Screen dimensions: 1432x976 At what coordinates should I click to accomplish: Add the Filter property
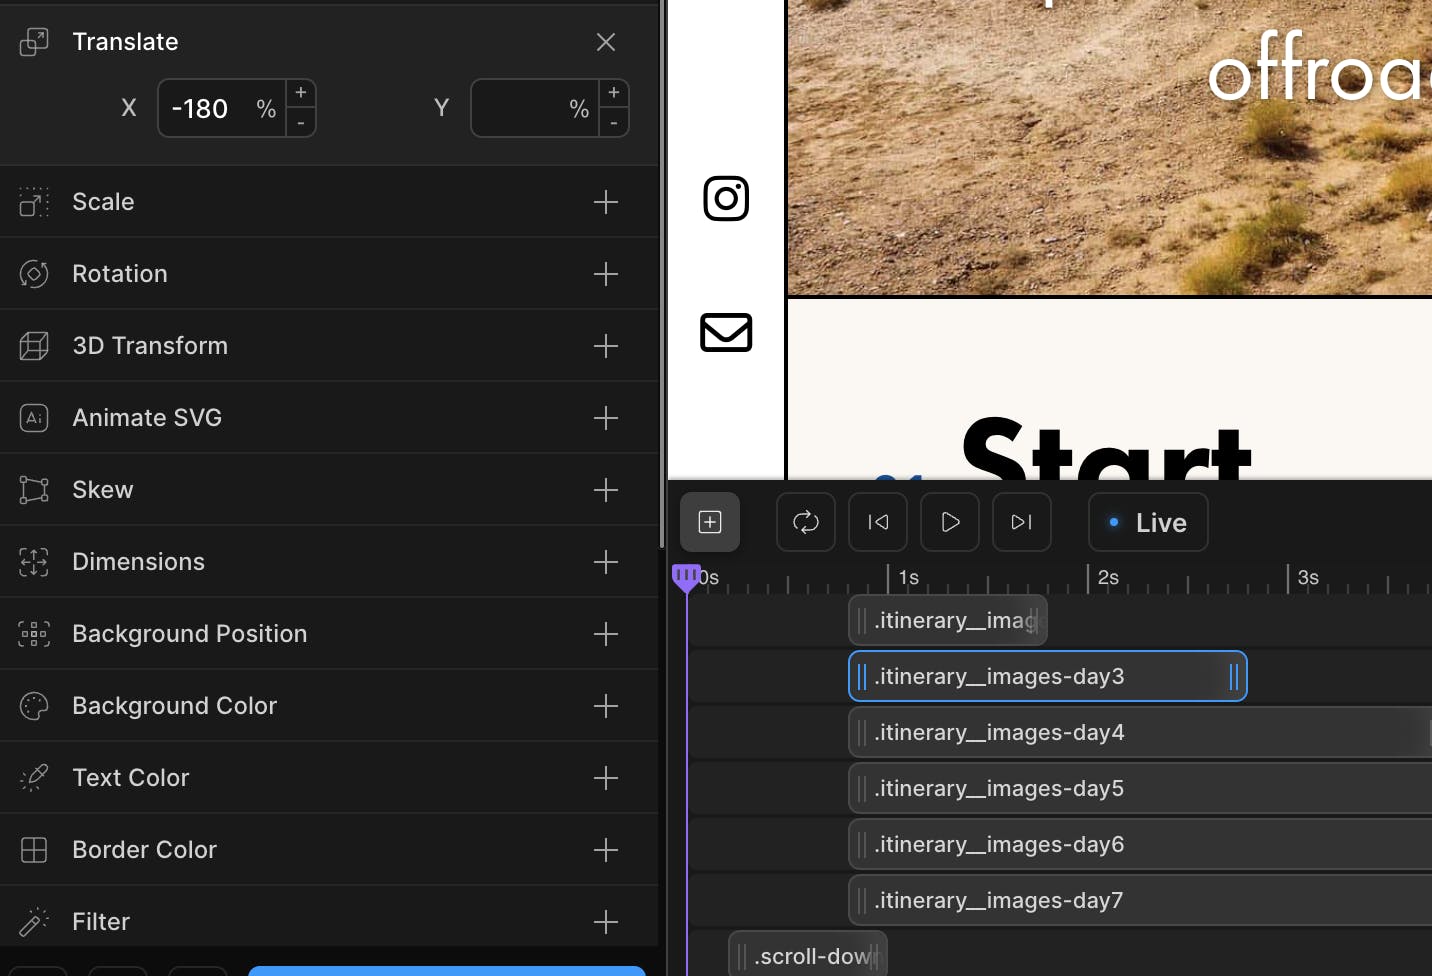[606, 922]
